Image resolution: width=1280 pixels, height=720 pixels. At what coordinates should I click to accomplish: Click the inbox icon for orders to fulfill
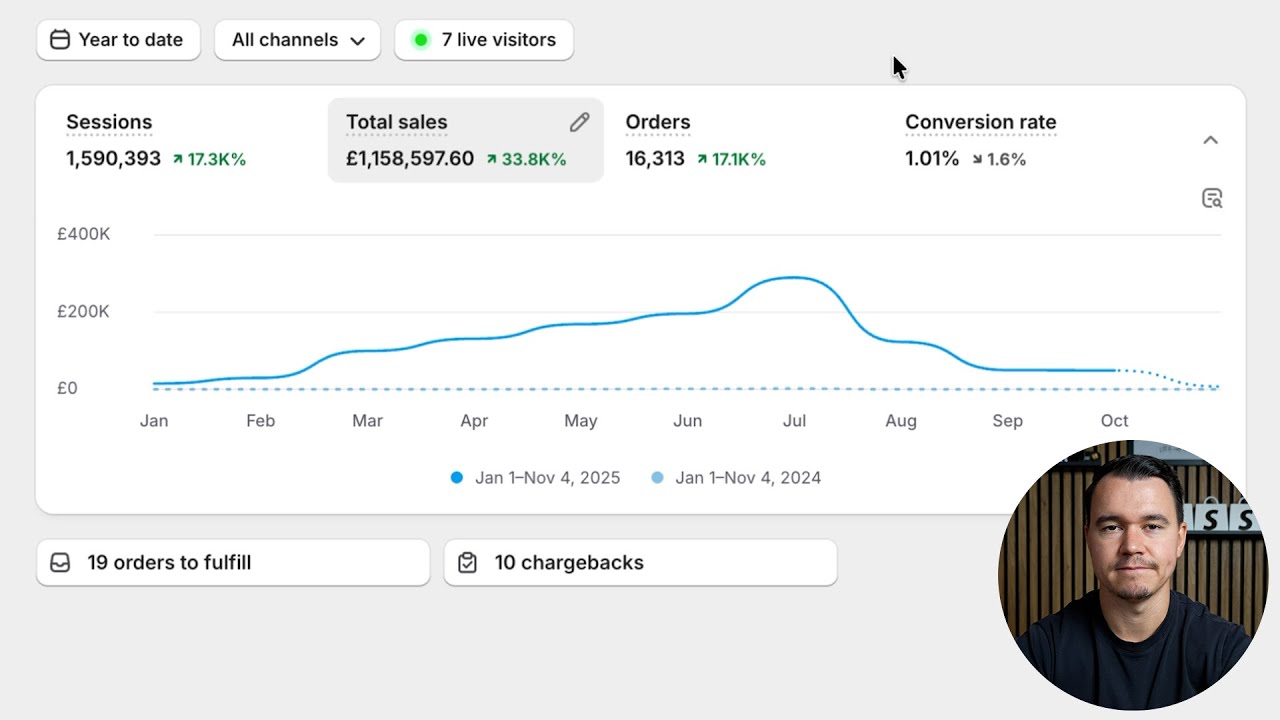(x=60, y=563)
